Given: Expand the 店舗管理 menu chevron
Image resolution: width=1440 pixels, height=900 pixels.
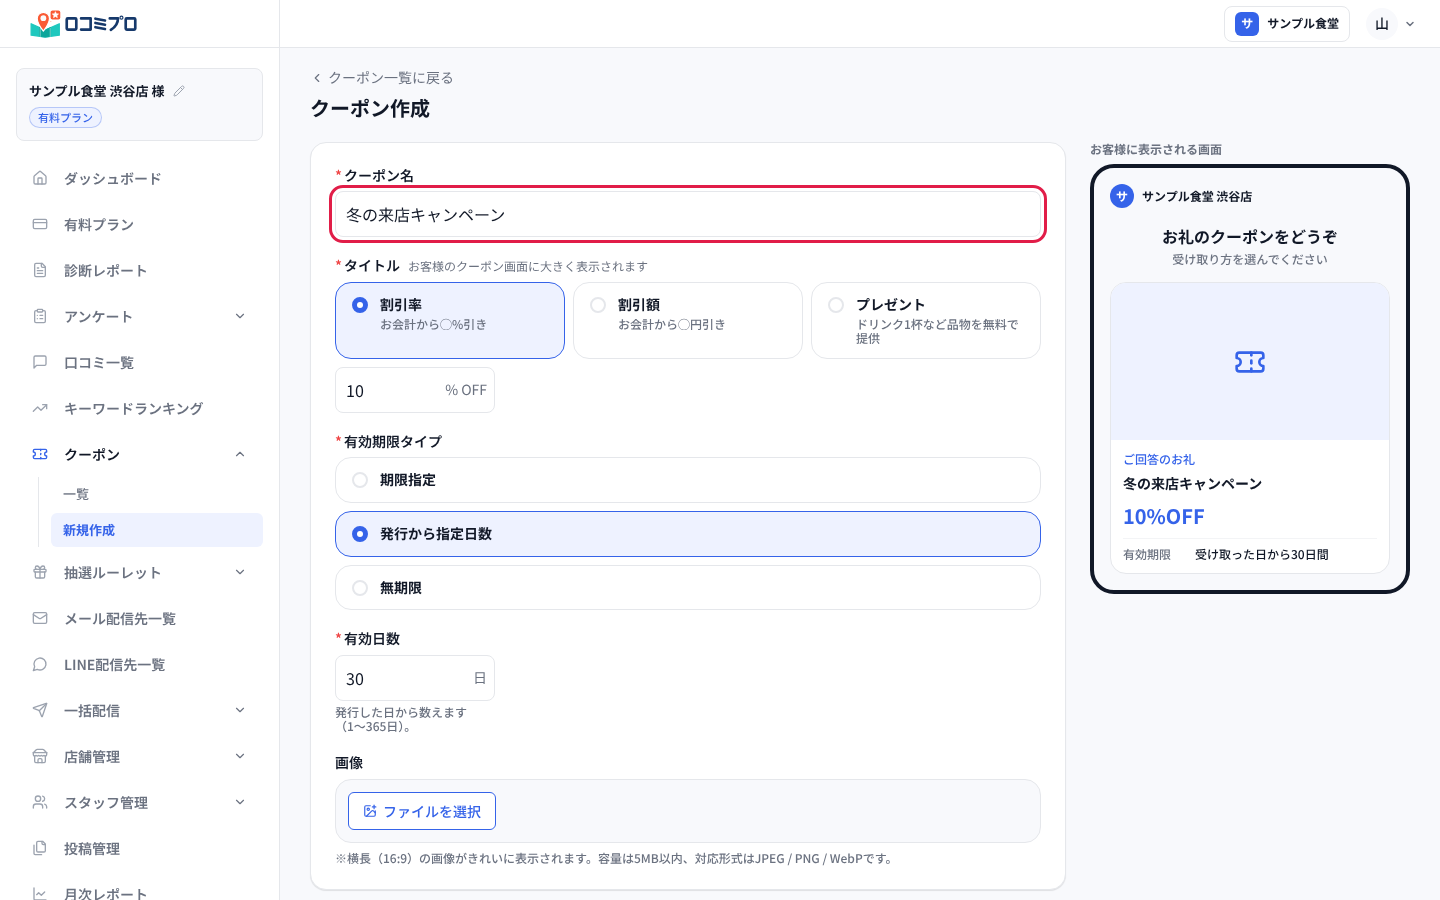Looking at the screenshot, I should [240, 756].
